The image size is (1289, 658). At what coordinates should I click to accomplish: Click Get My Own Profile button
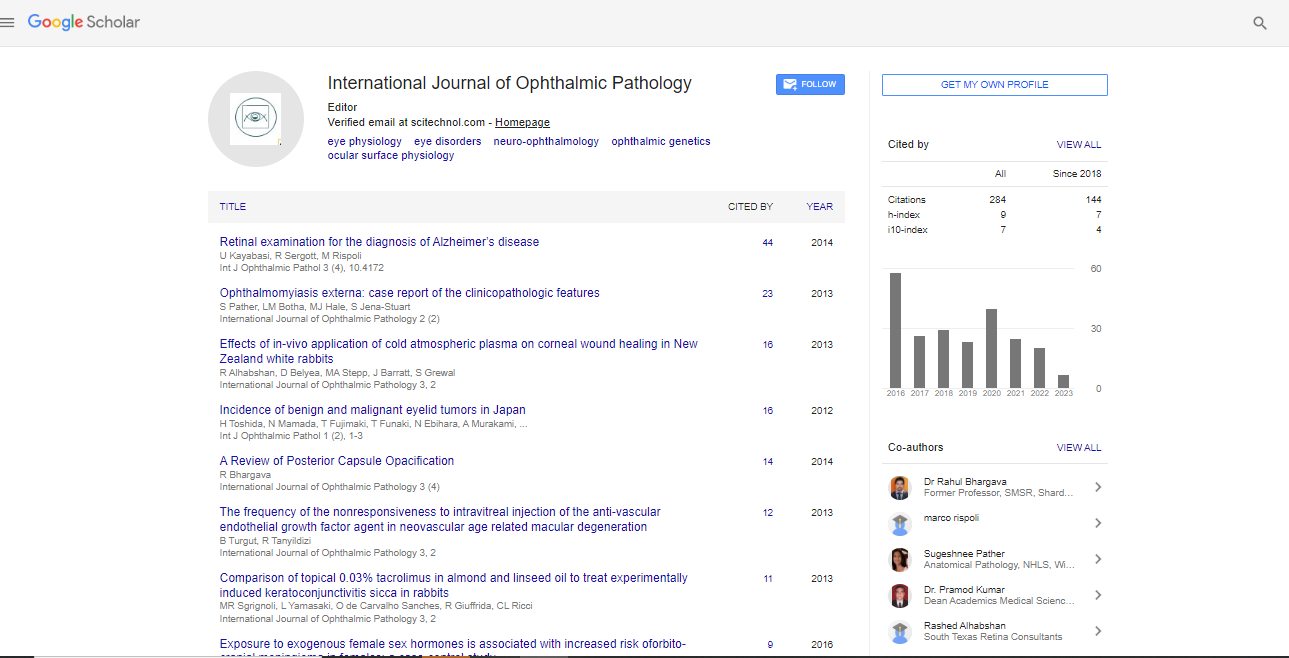(x=994, y=85)
